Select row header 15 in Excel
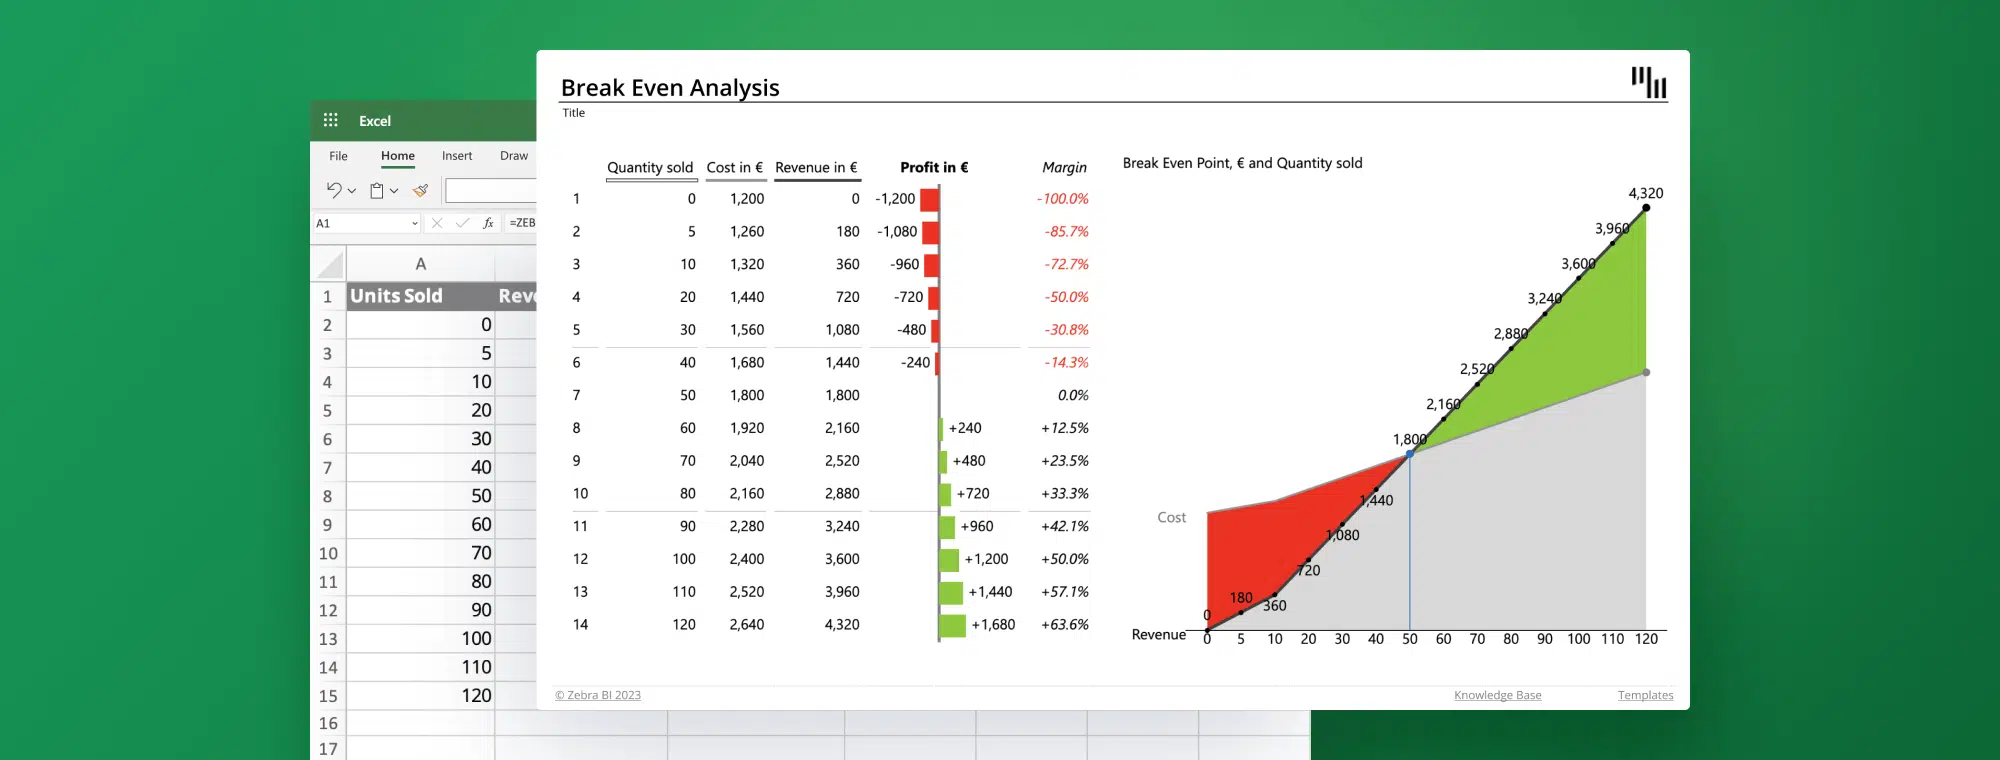 point(327,695)
